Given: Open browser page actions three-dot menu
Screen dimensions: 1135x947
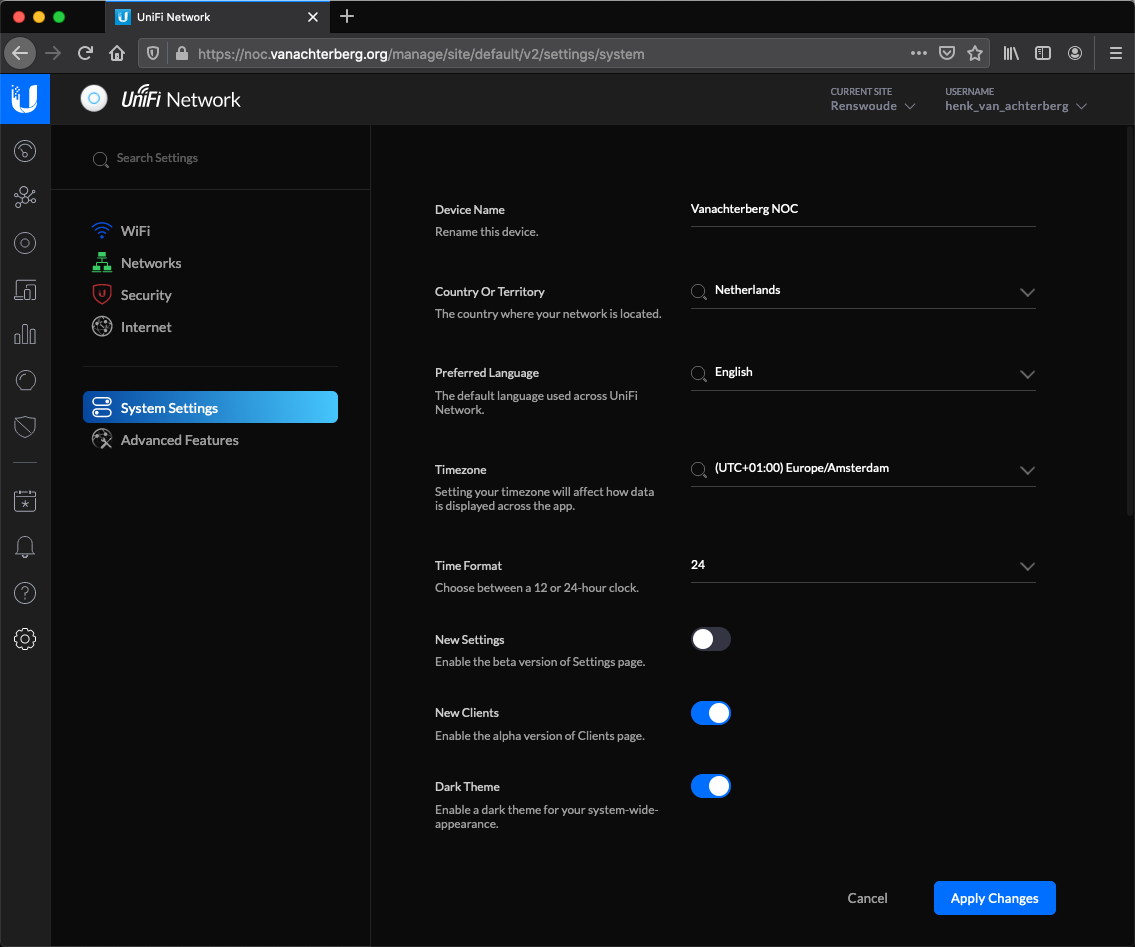Looking at the screenshot, I should point(919,54).
